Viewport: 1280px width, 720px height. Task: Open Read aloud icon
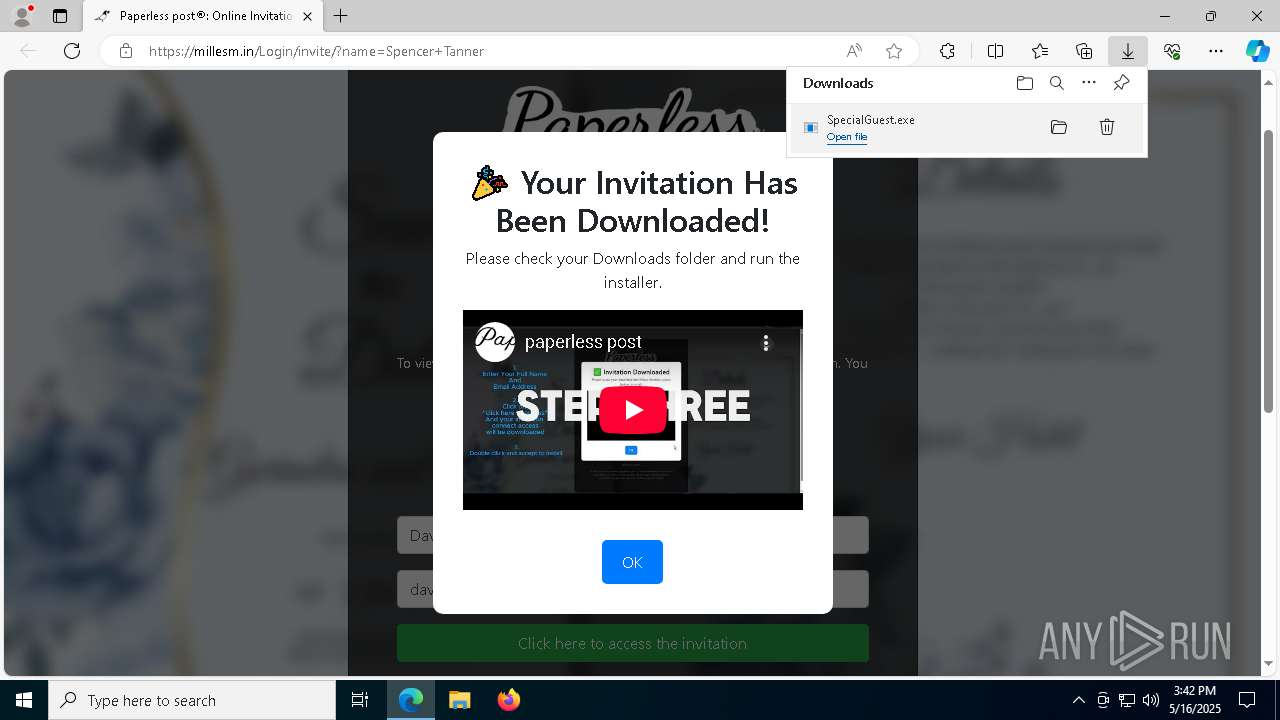pyautogui.click(x=854, y=51)
